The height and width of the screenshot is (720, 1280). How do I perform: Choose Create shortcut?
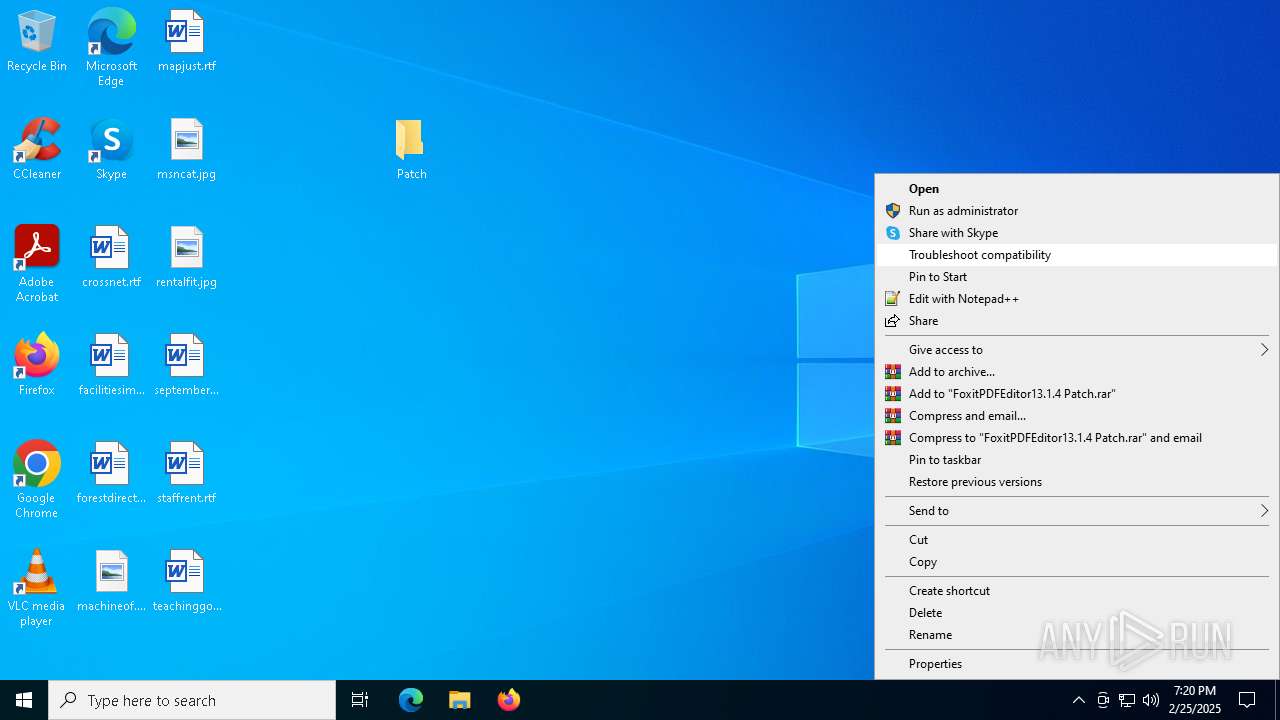1077,591
